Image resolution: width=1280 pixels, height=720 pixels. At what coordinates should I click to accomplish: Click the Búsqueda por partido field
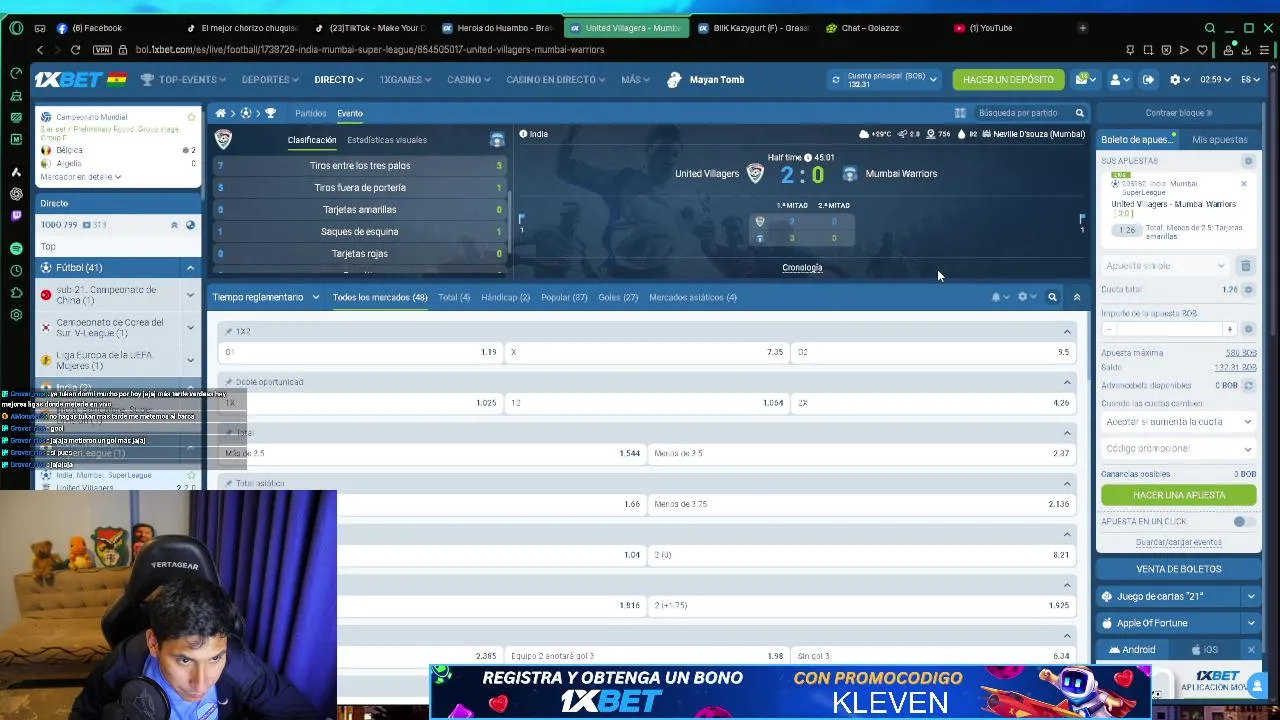(1020, 113)
